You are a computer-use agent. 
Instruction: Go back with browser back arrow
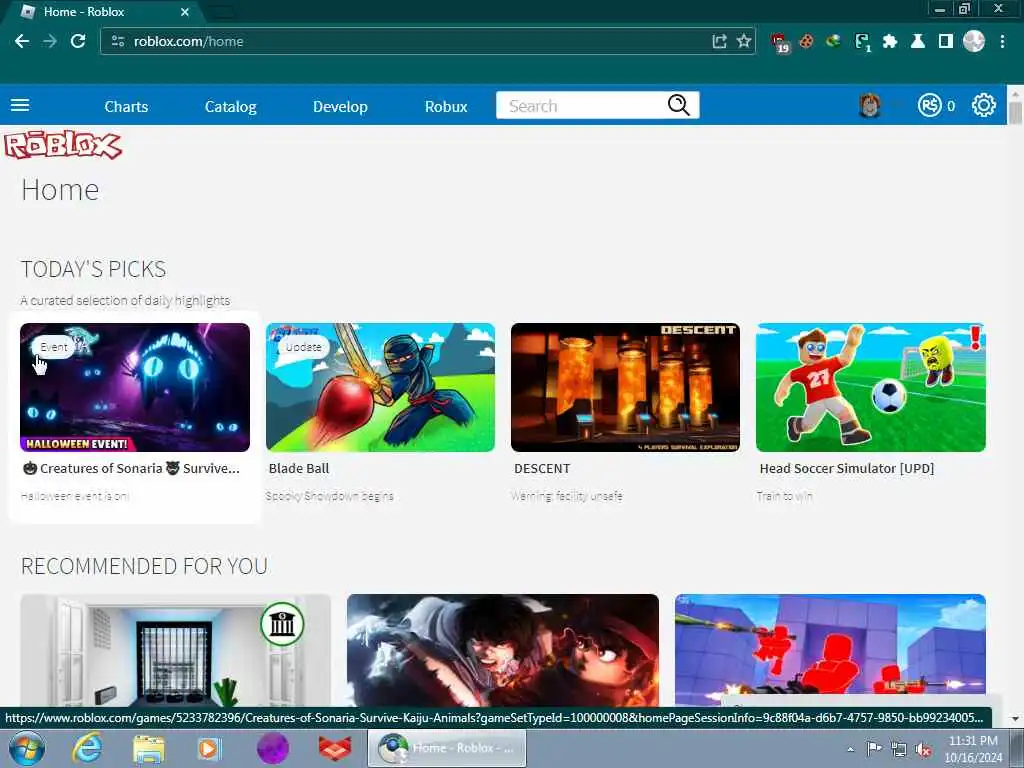tap(22, 41)
